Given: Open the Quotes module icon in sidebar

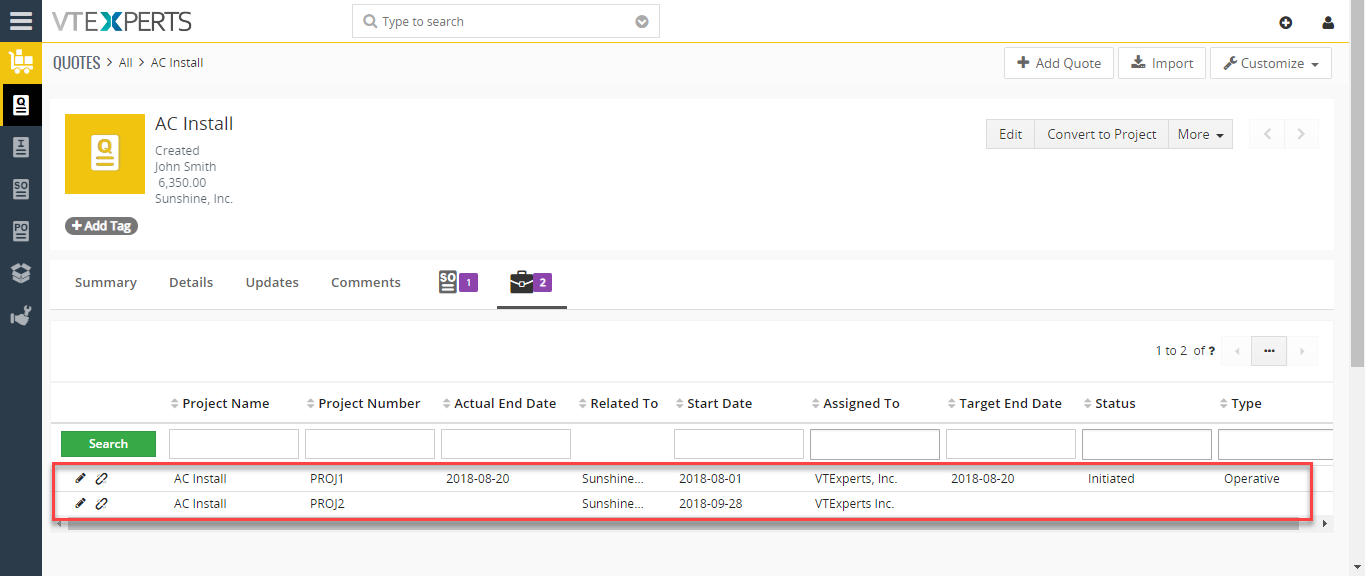Looking at the screenshot, I should pyautogui.click(x=21, y=104).
